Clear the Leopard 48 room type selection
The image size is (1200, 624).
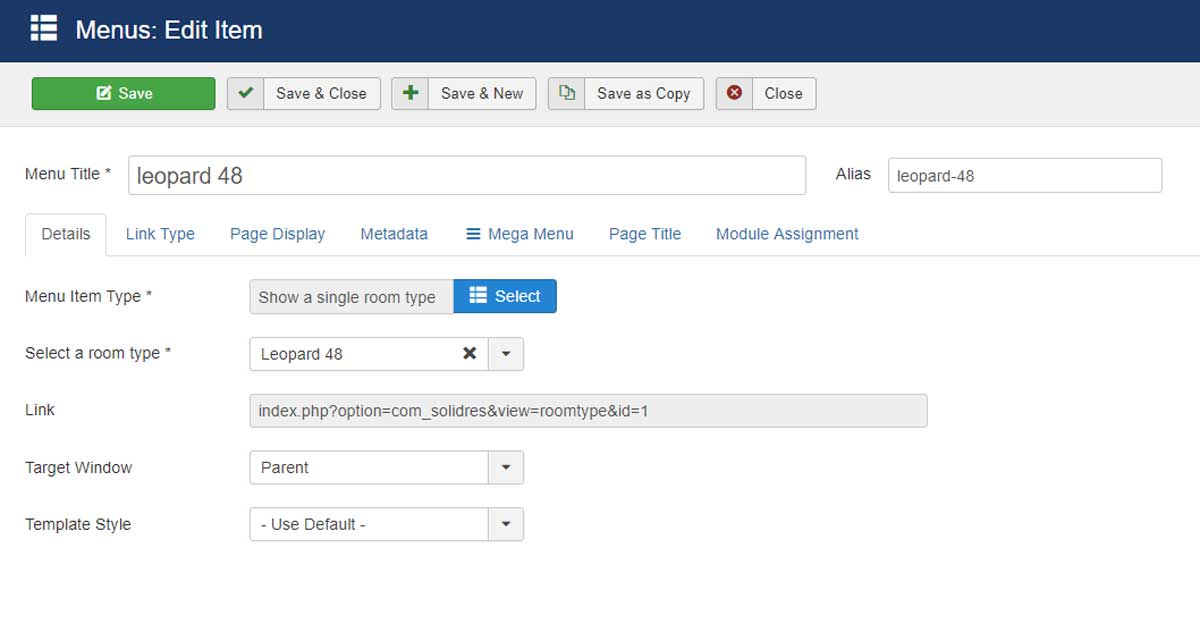[x=469, y=353]
